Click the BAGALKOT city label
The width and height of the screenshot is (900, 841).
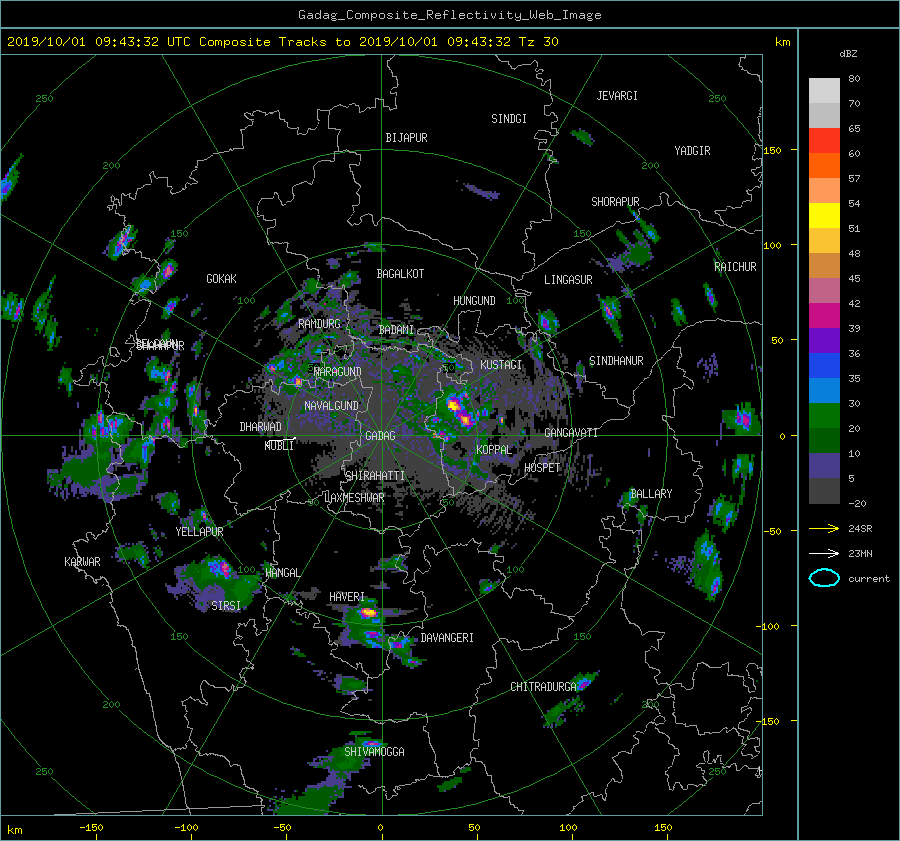click(400, 274)
